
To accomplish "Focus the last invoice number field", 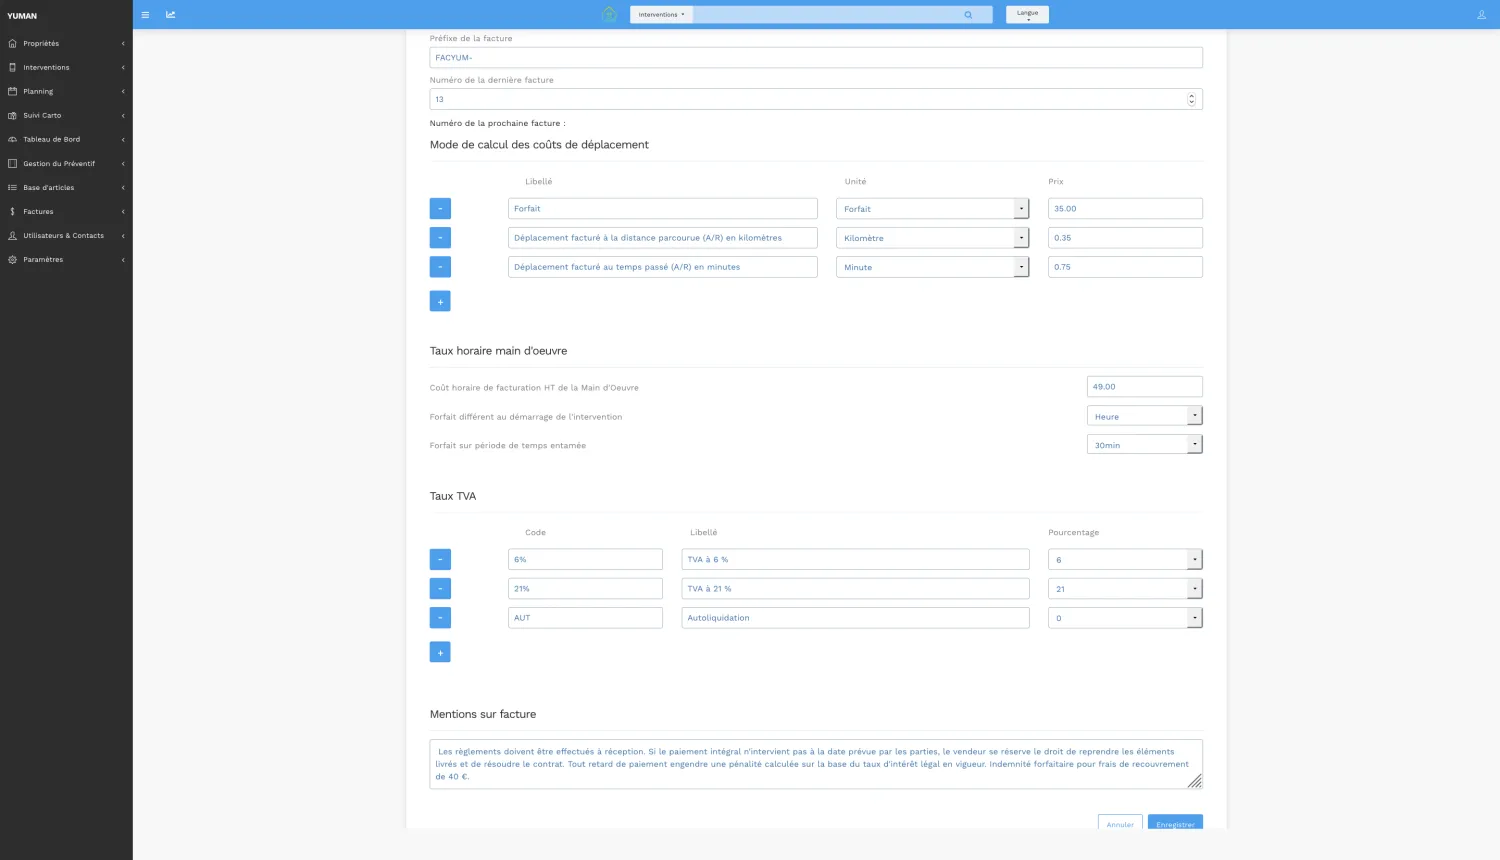I will (816, 99).
